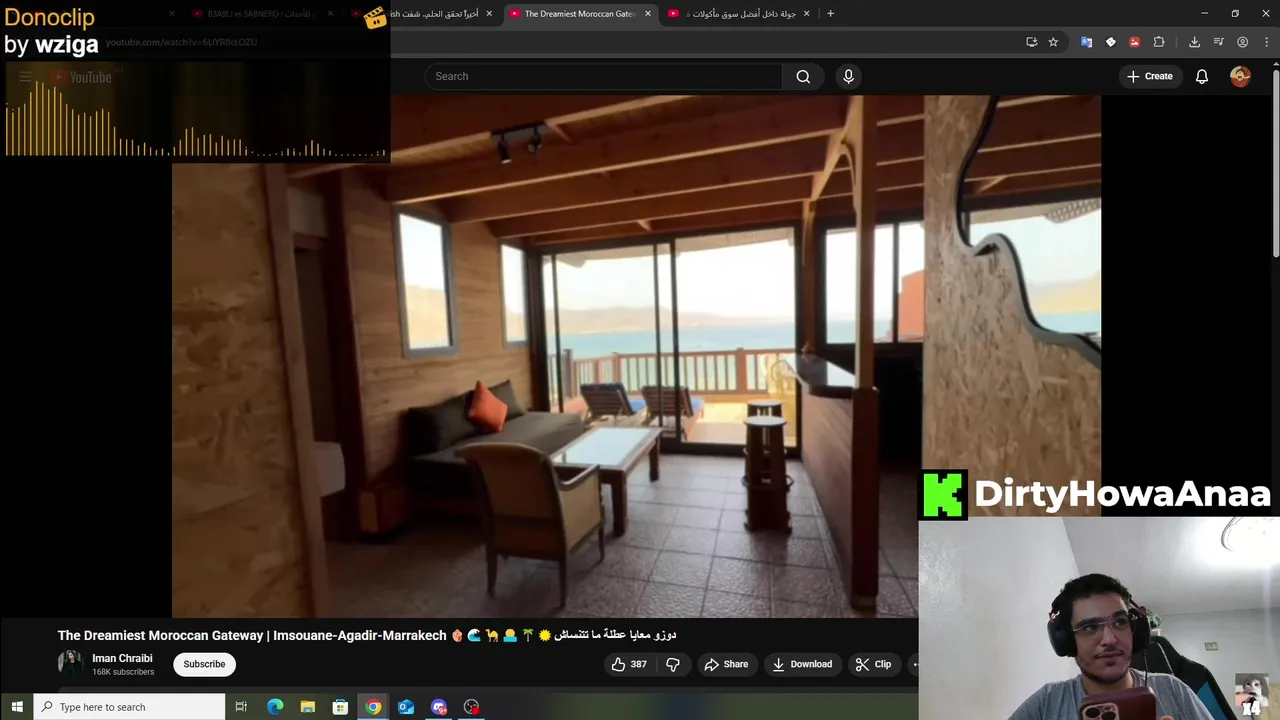
Task: Click the red image extension icon
Action: coord(1134,42)
